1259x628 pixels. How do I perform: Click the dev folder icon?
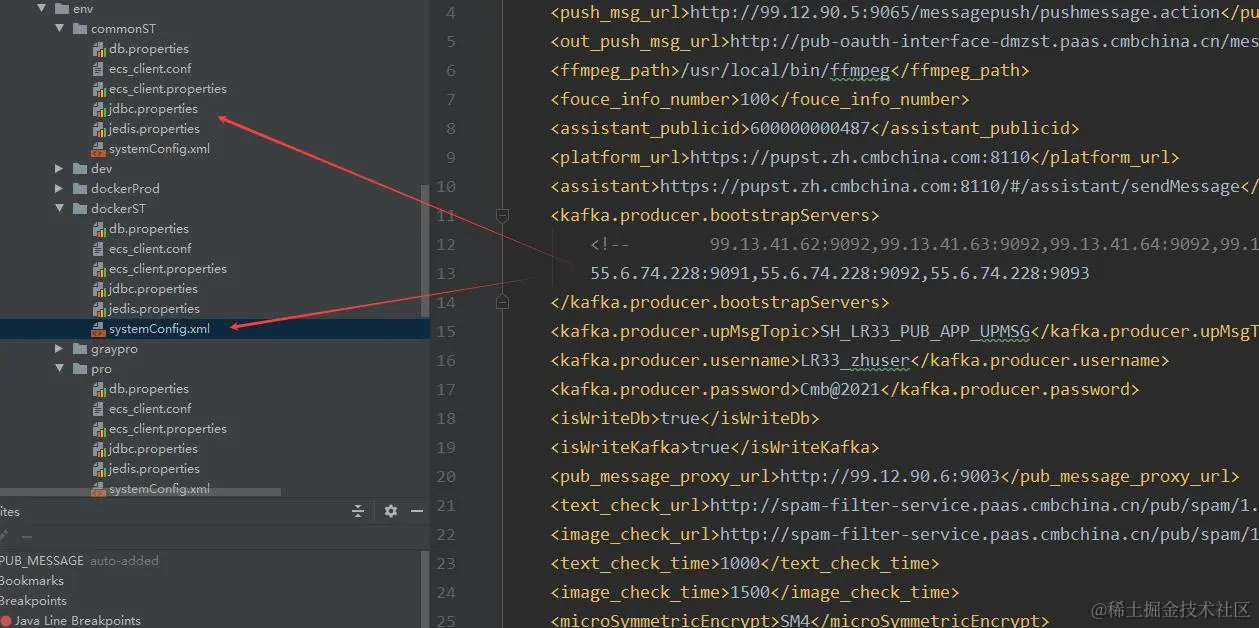tap(80, 169)
